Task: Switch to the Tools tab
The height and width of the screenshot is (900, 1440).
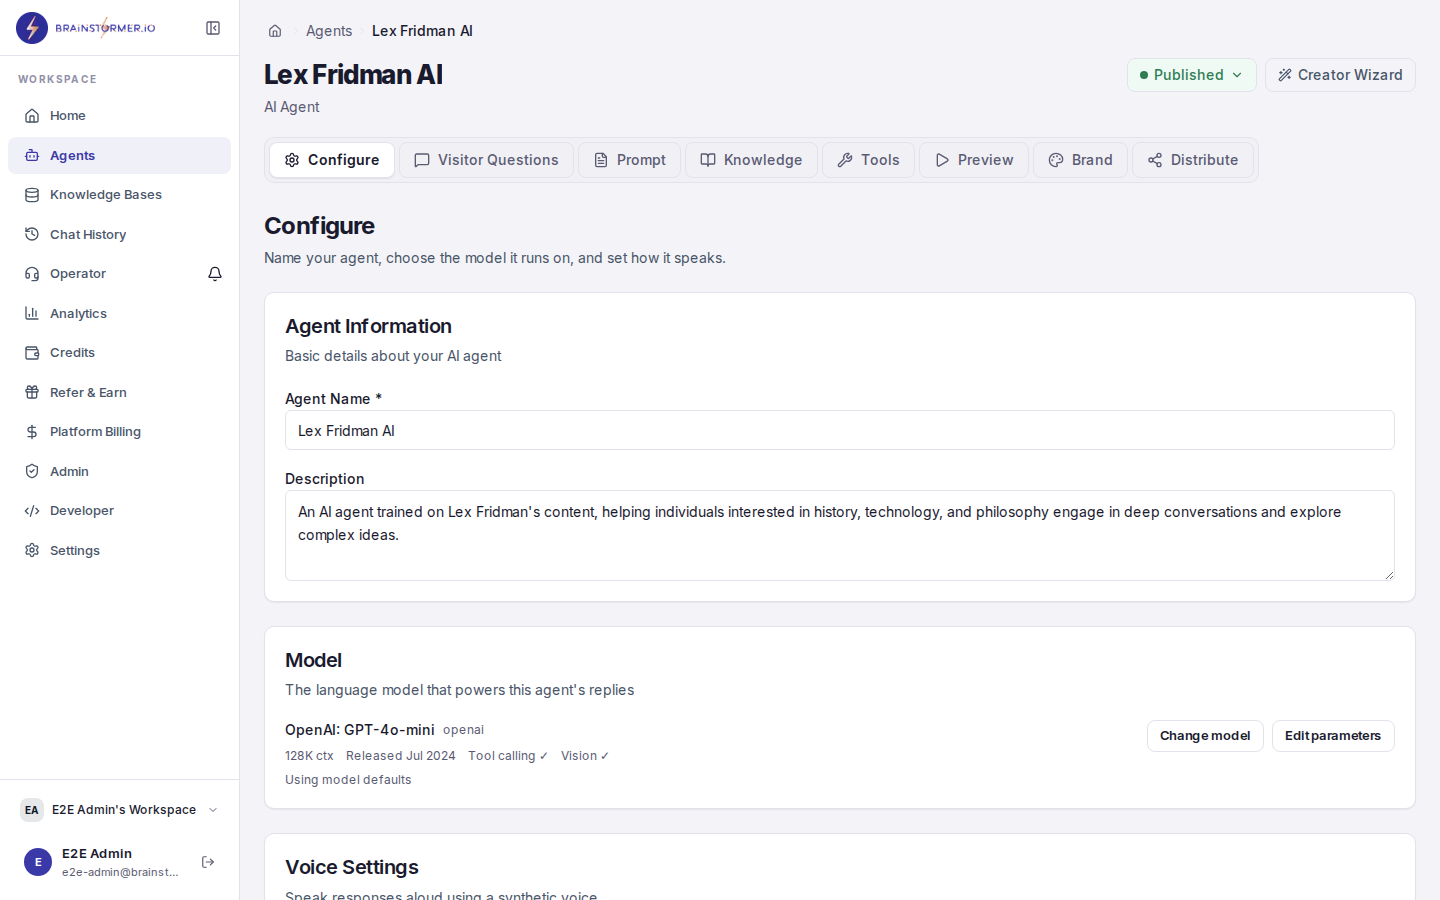Action: (868, 160)
